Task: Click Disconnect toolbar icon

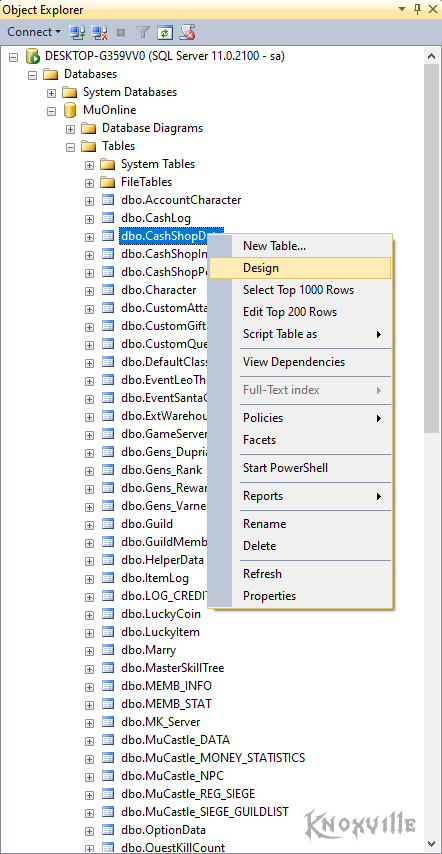Action: (99, 32)
